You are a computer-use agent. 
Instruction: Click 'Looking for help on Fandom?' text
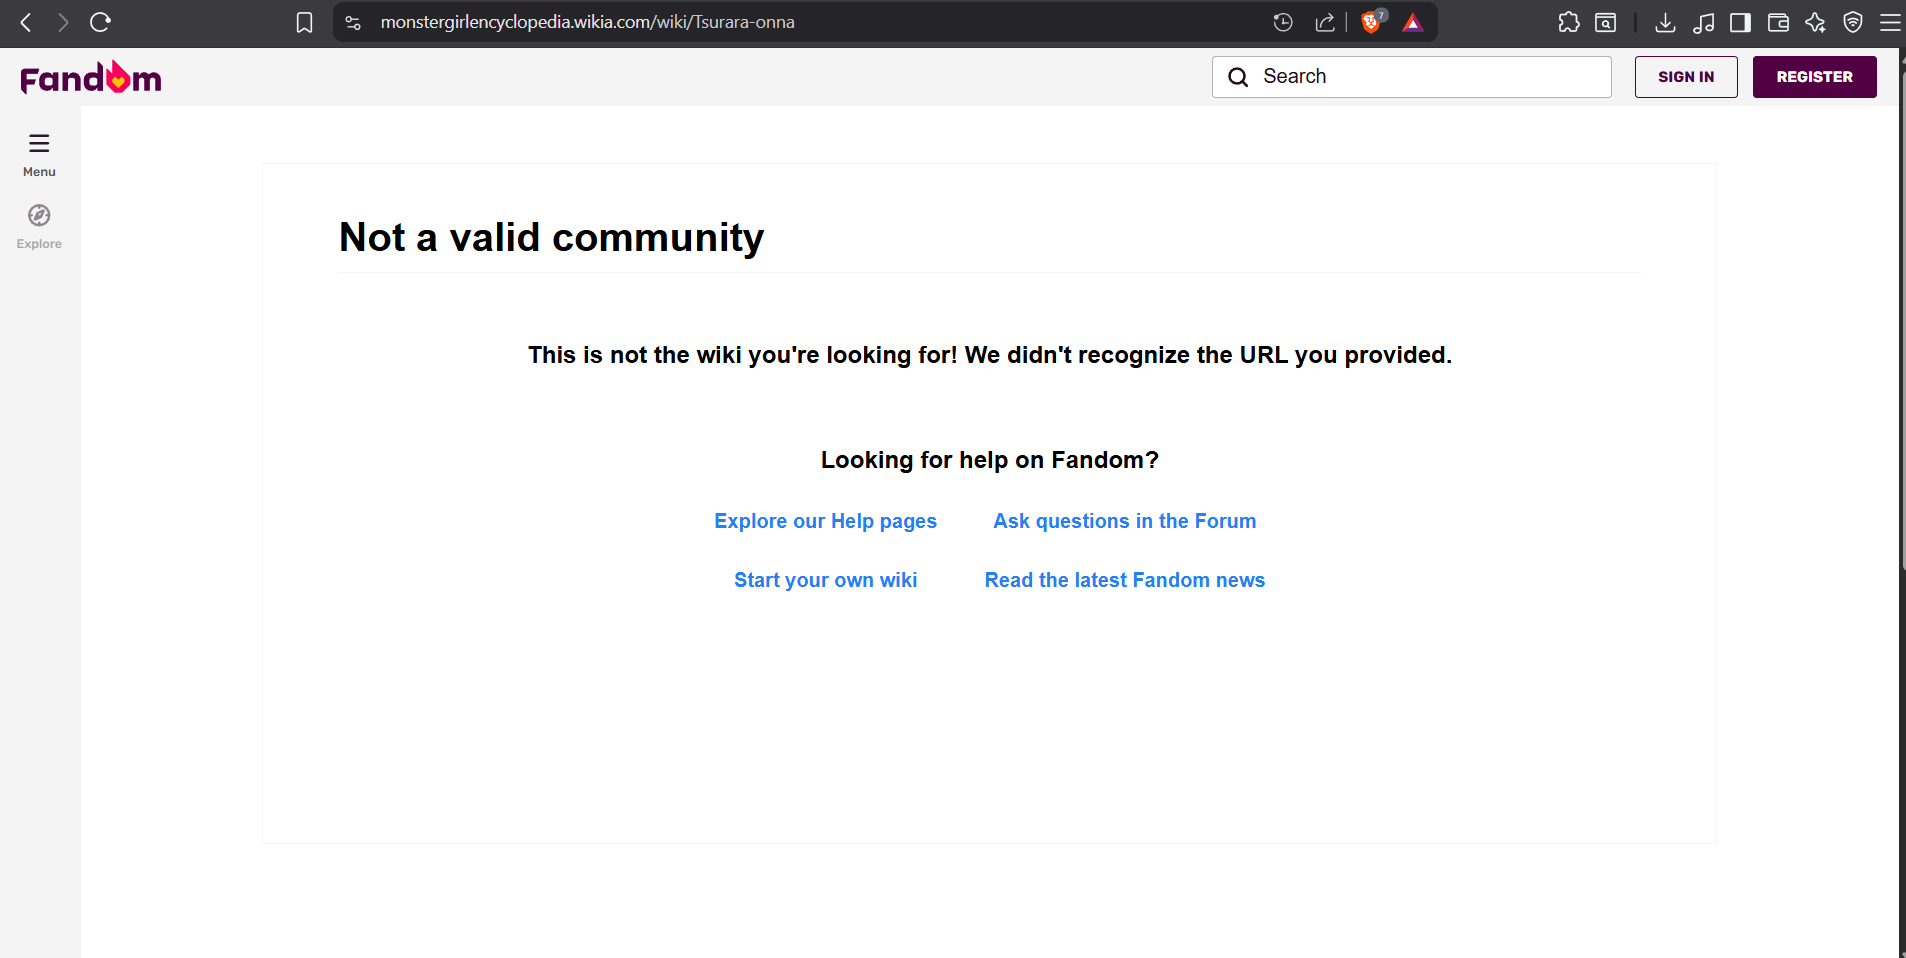tap(989, 460)
